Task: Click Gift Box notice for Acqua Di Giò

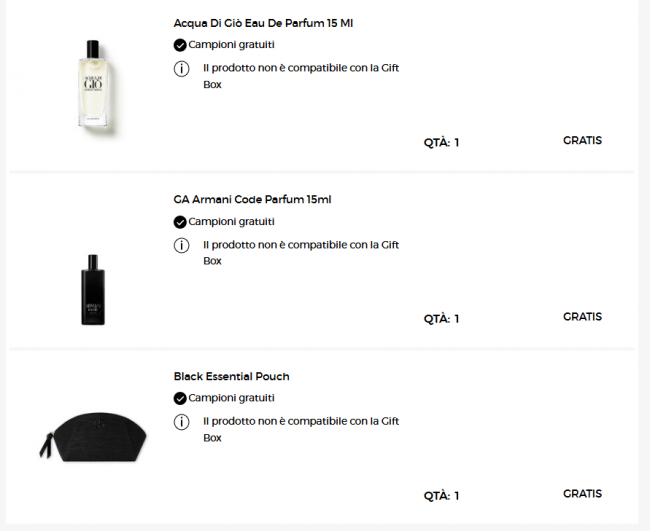Action: click(x=300, y=76)
